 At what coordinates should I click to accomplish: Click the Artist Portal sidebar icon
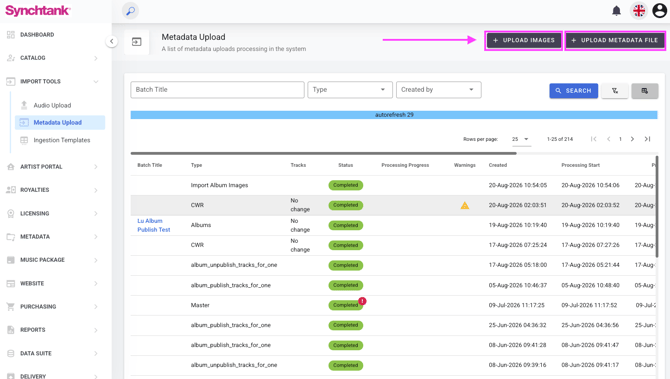[11, 167]
